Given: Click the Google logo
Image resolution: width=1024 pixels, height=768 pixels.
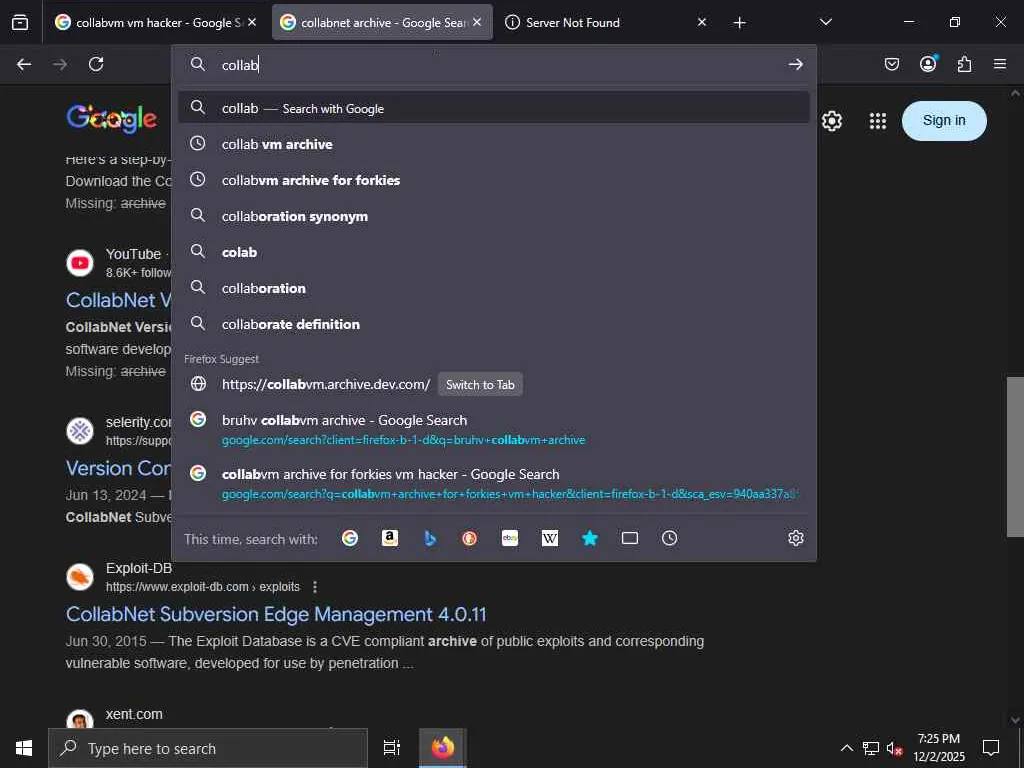Looking at the screenshot, I should pos(112,120).
